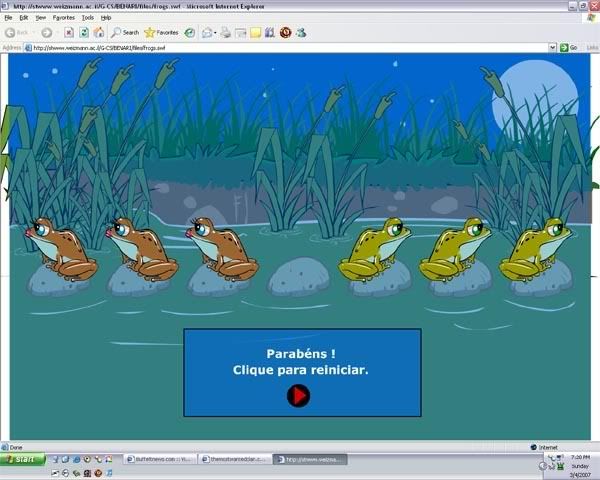
Task: Click the Go button beside address bar
Action: 568,47
